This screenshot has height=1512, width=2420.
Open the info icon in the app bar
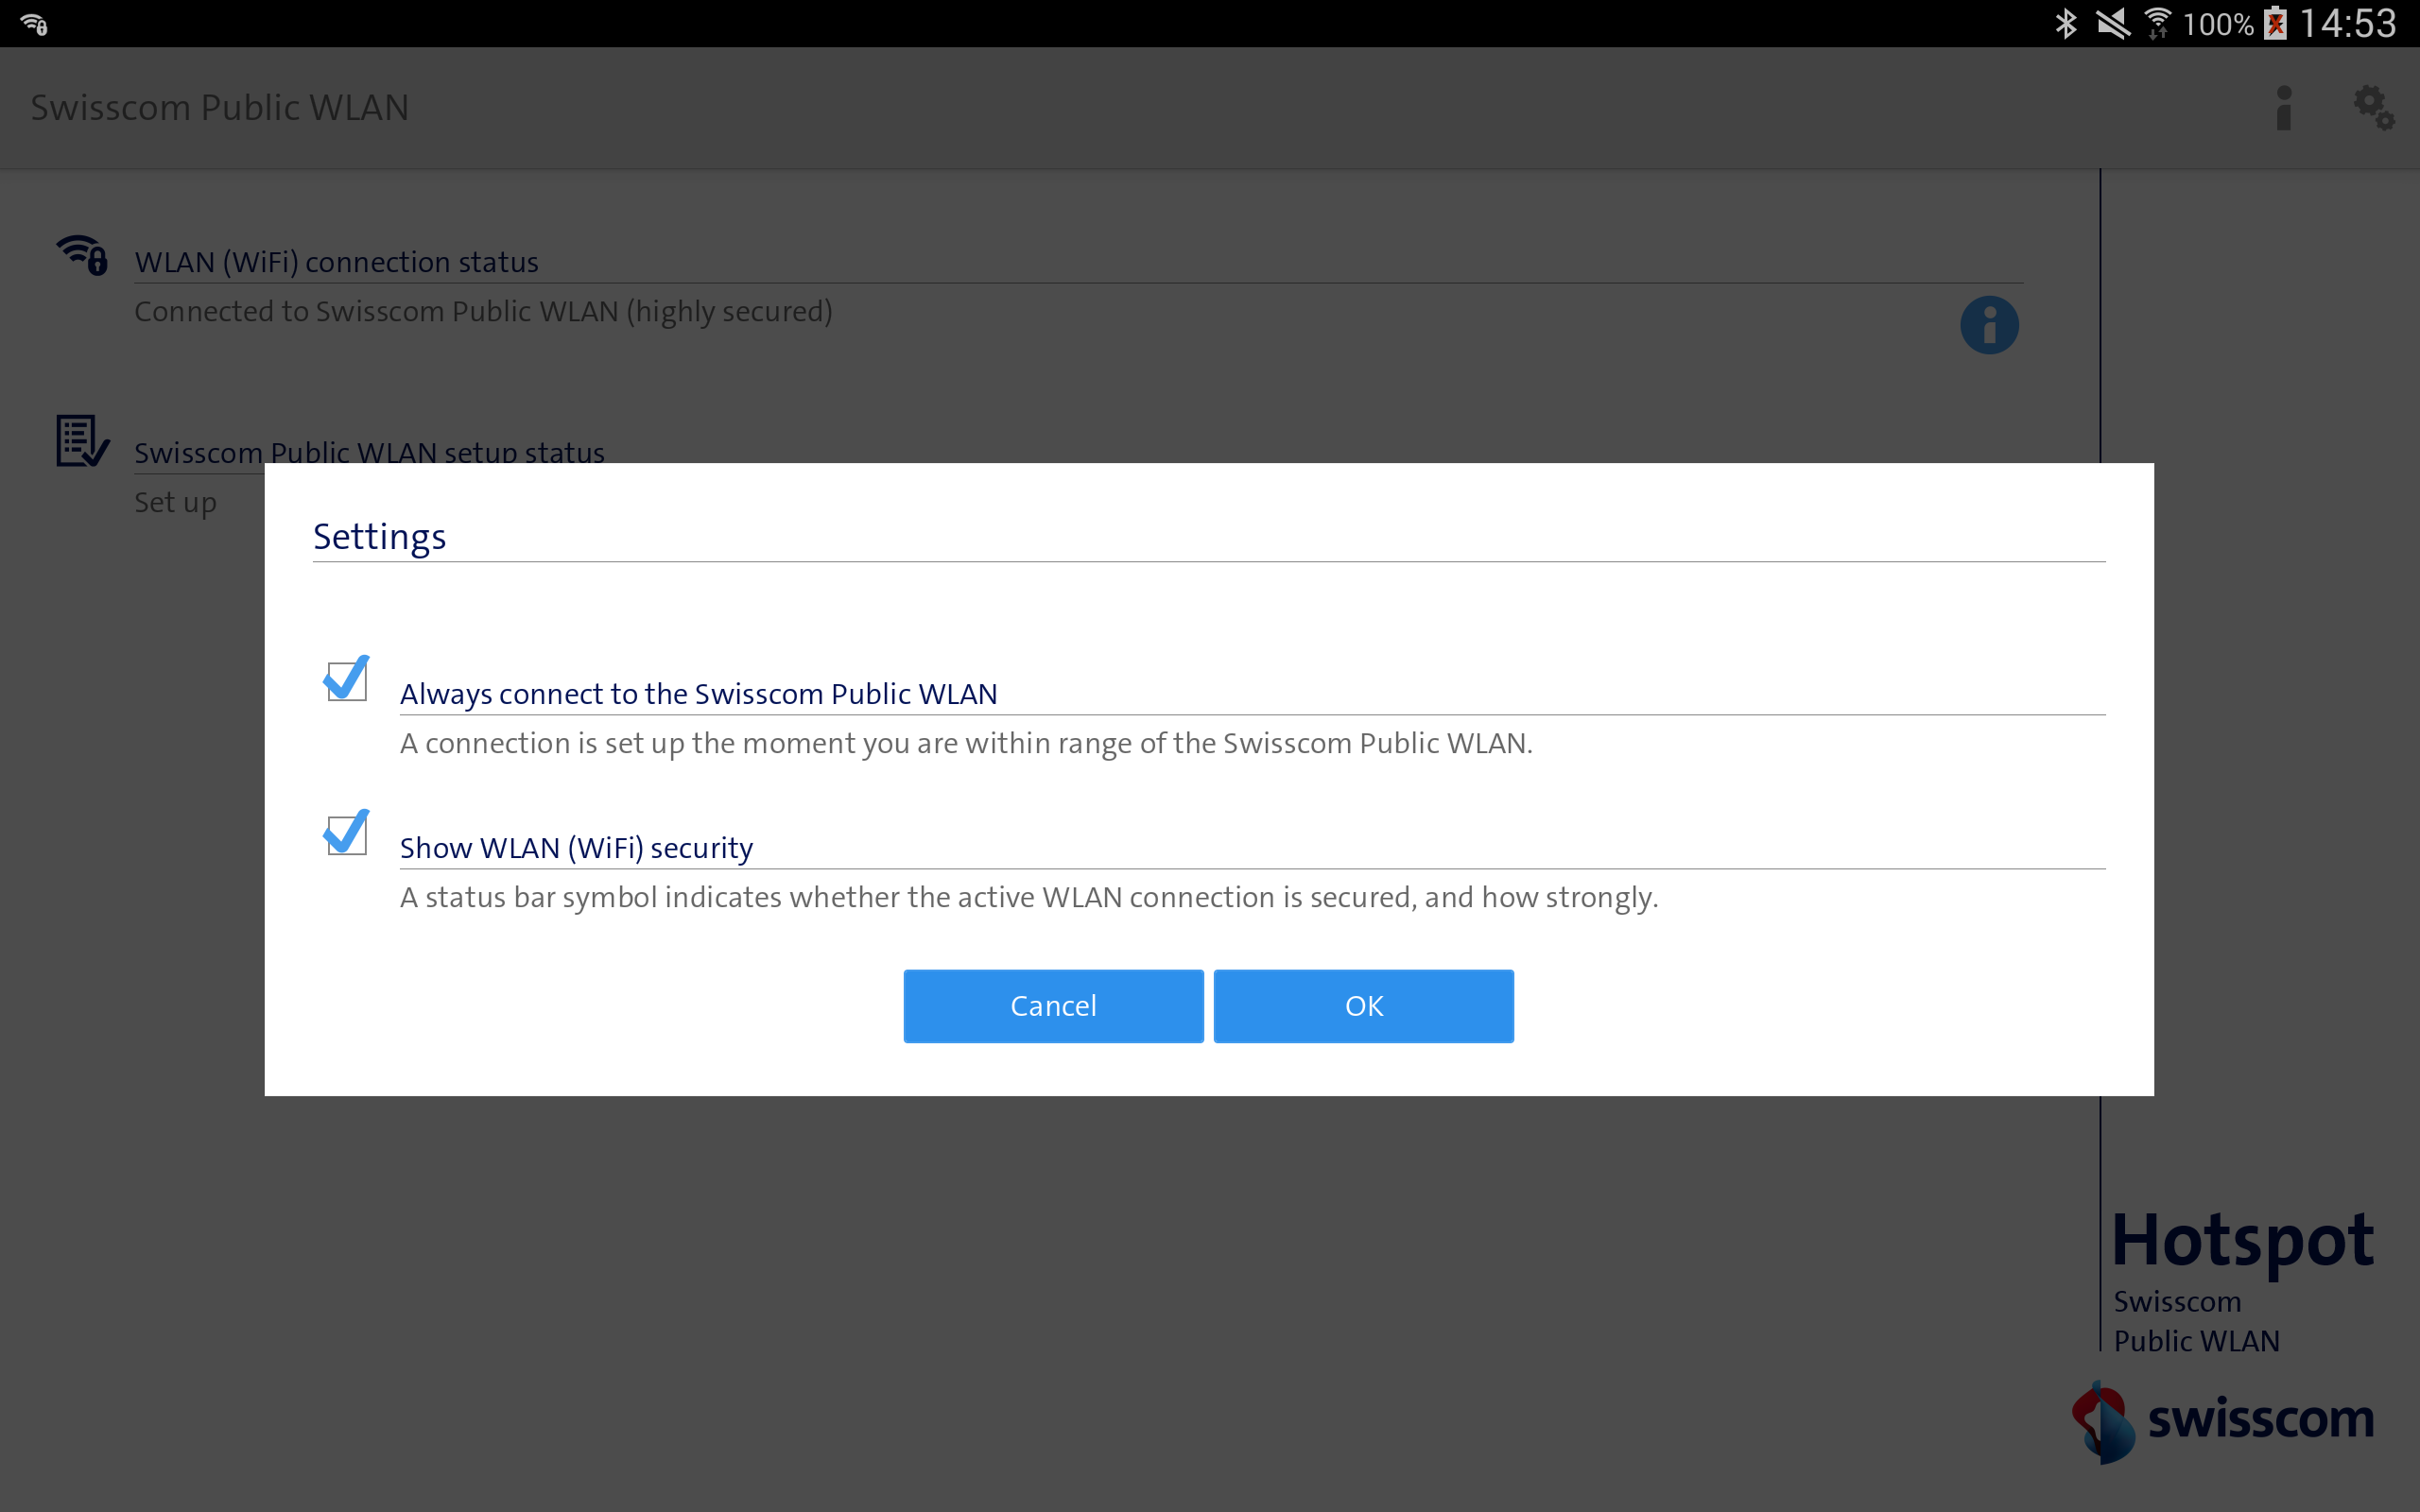click(x=2283, y=107)
